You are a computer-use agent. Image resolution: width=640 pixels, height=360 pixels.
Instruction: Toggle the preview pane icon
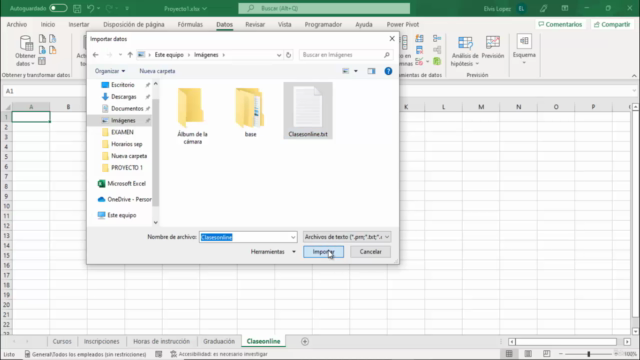click(371, 71)
